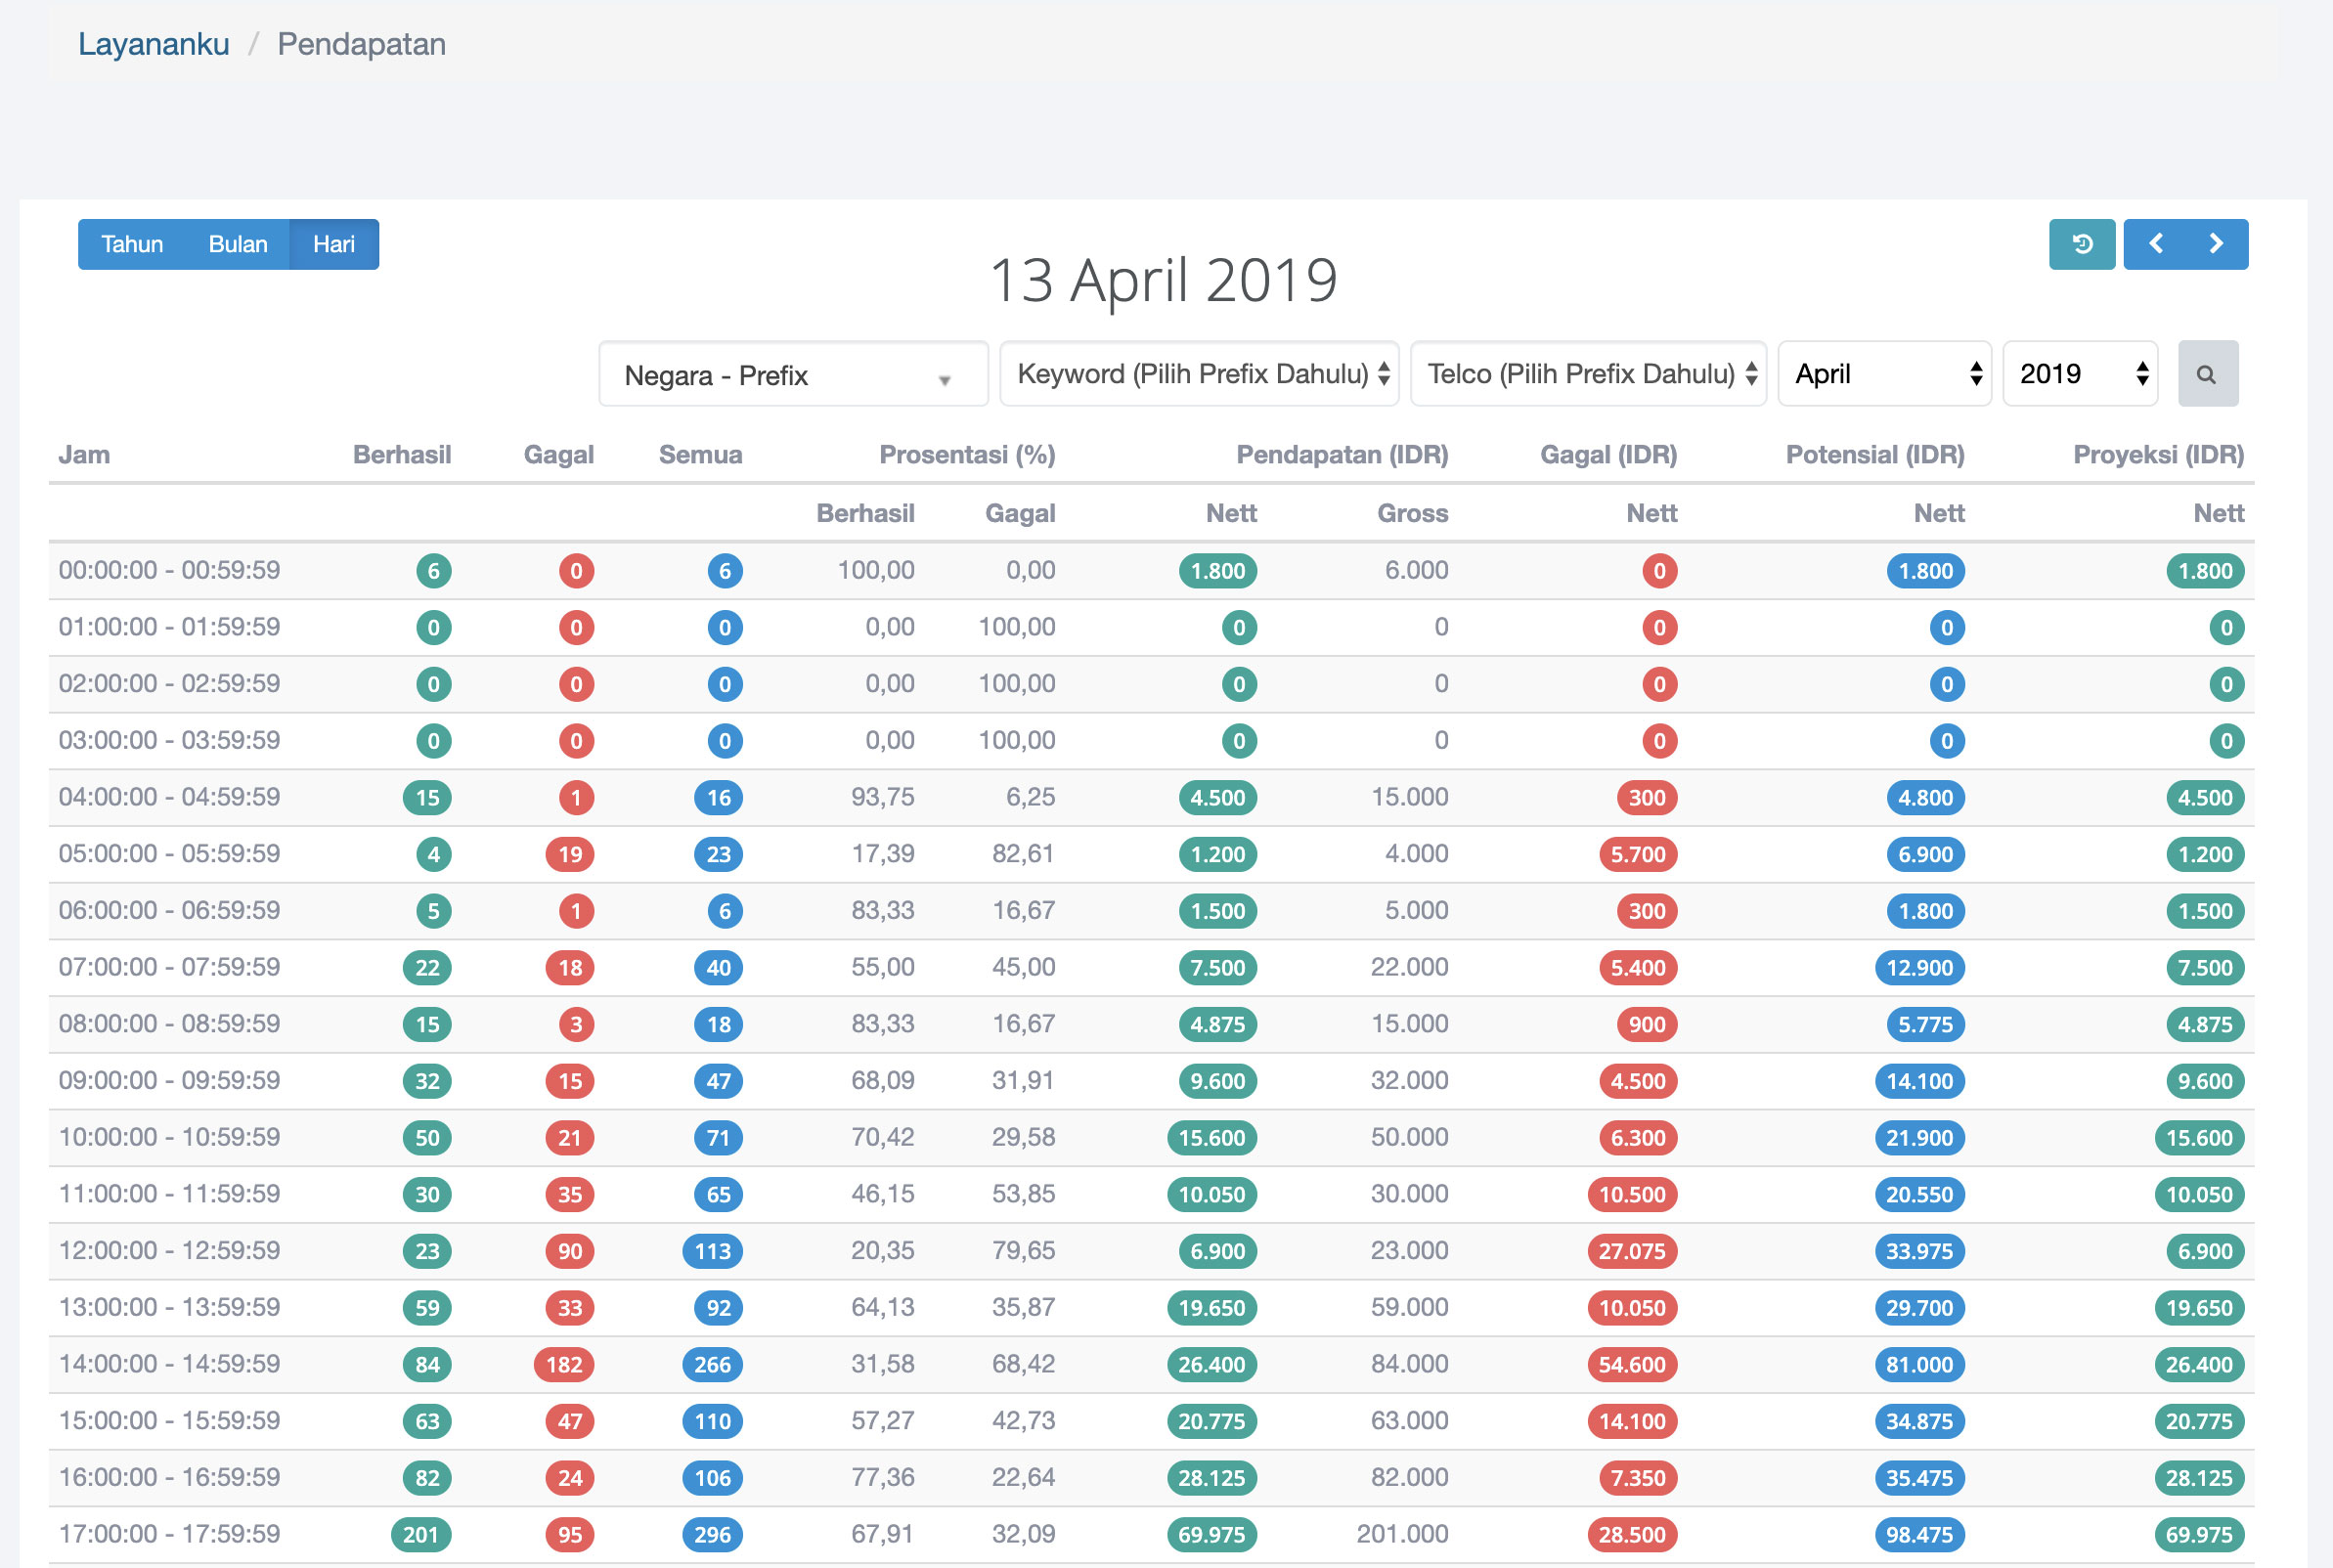2333x1568 pixels.
Task: Click the refresh/reset history icon button
Action: coord(2081,244)
